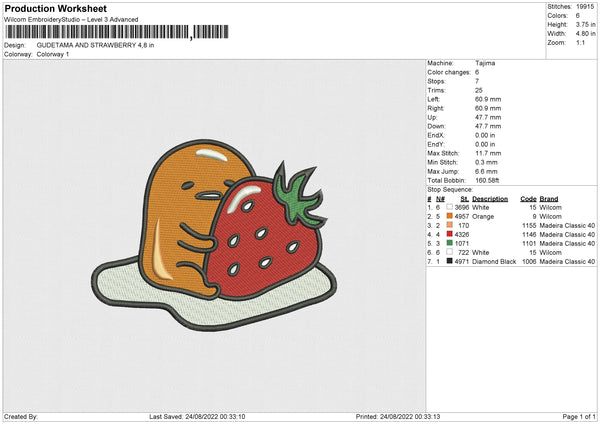600x424 pixels.
Task: Click the 'Color changes:' label
Action: point(449,72)
